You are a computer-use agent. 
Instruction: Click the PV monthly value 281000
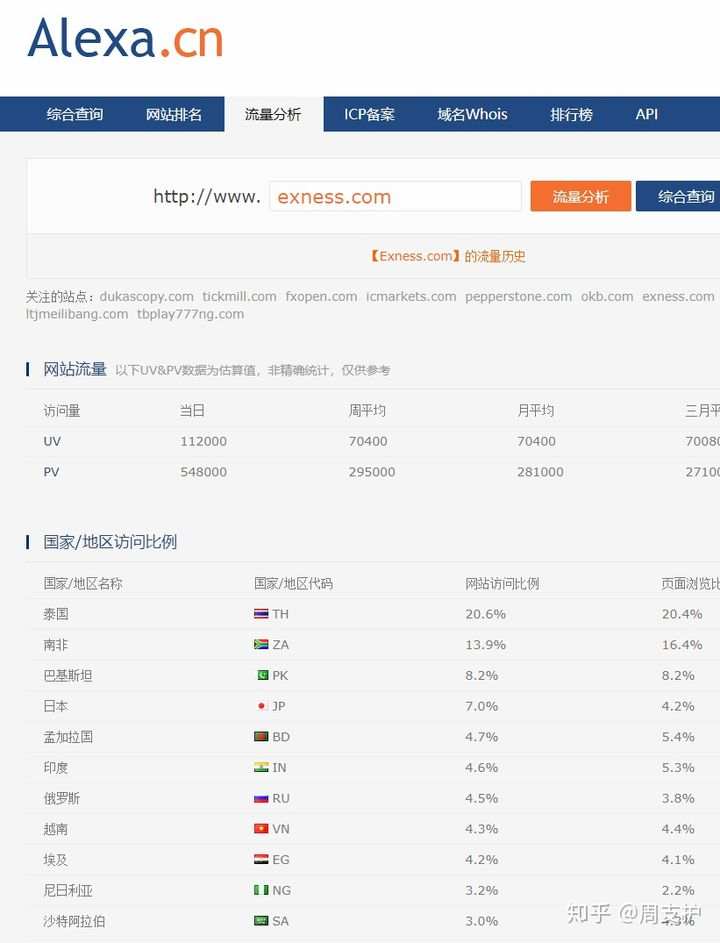[540, 472]
